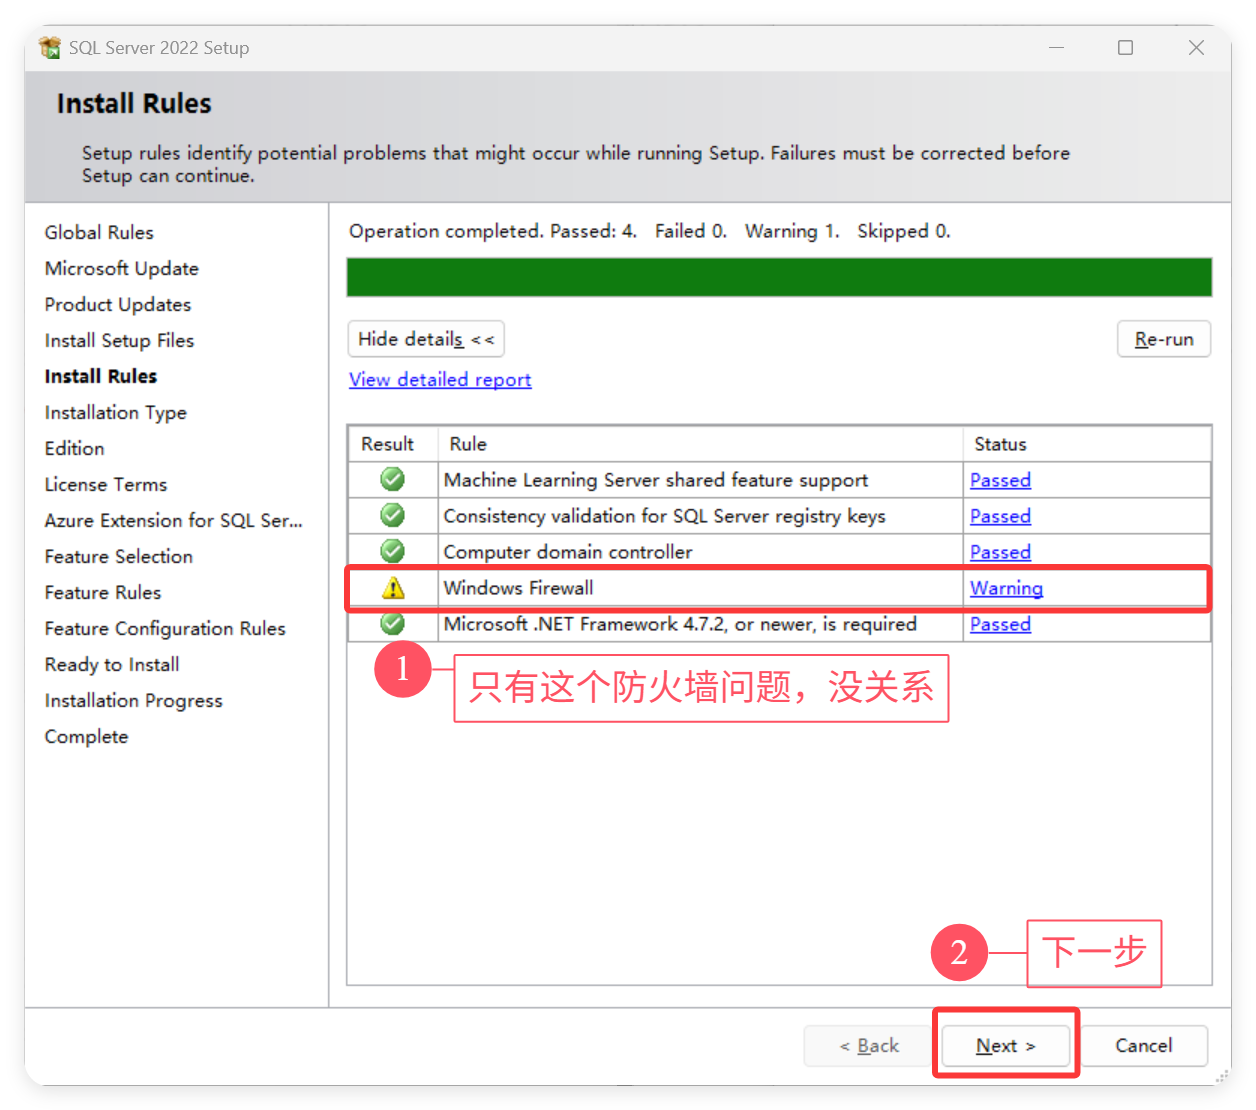Select Feature Configuration Rules step
Screen dimensions: 1256x1110
point(165,628)
